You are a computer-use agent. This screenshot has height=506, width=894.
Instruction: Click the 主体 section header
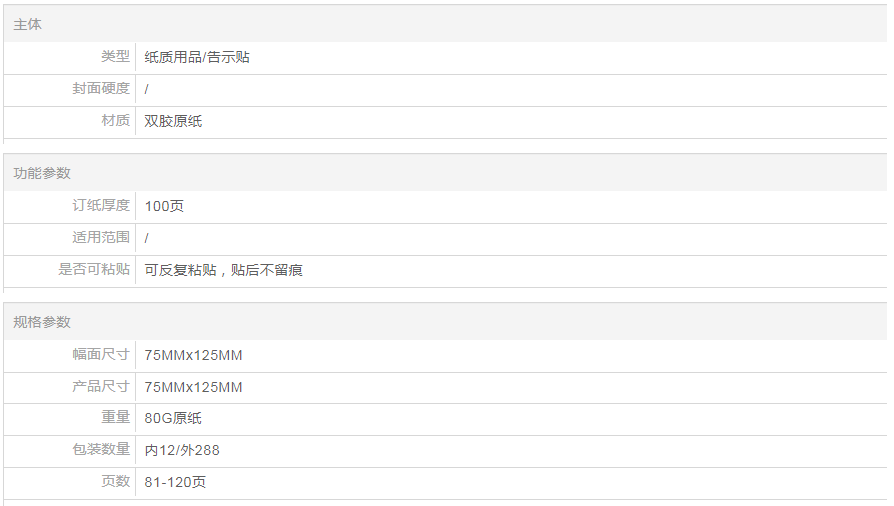[x=28, y=24]
